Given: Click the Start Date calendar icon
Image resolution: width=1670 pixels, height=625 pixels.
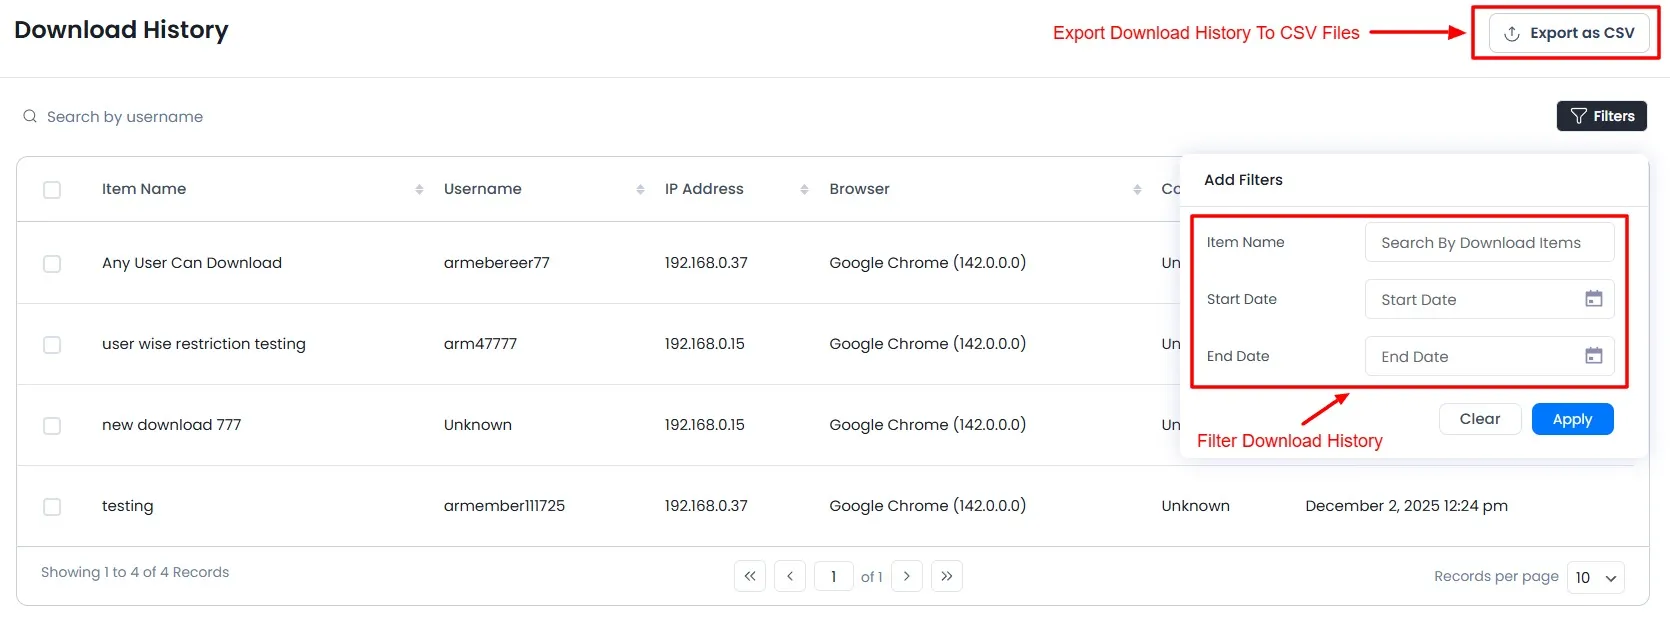Looking at the screenshot, I should click(x=1593, y=299).
